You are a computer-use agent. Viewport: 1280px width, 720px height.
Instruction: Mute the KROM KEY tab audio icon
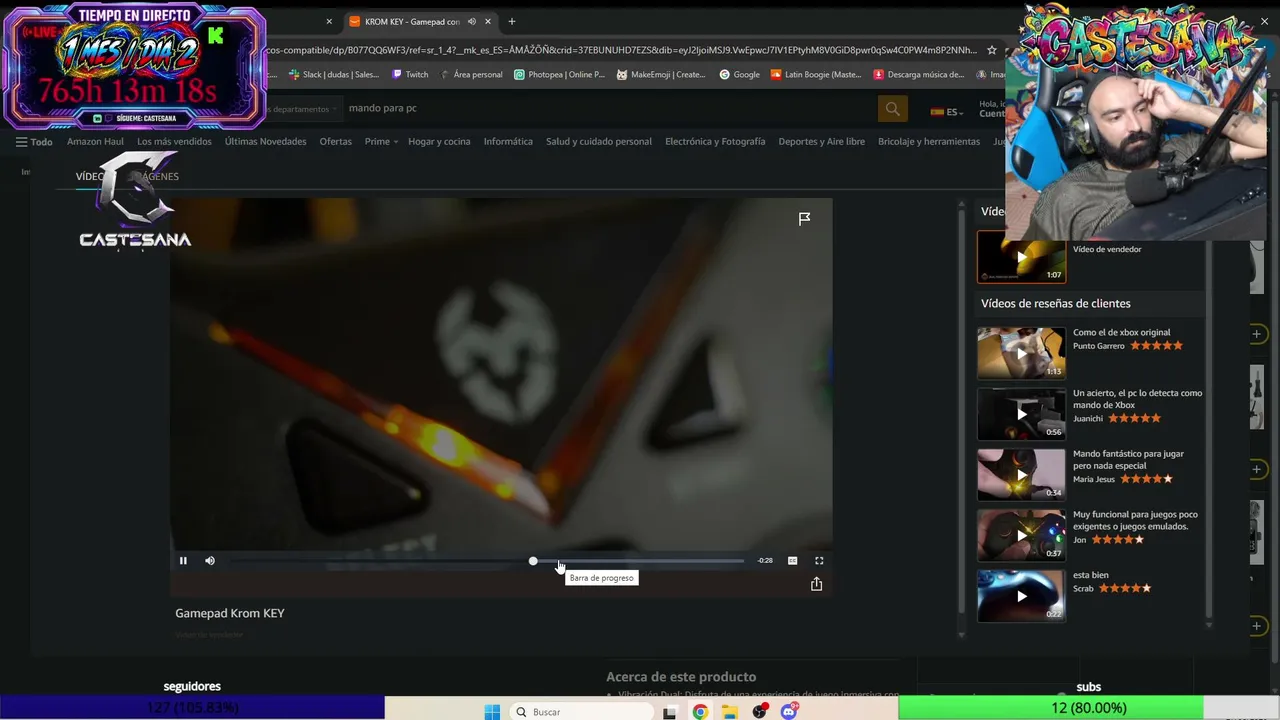(471, 21)
